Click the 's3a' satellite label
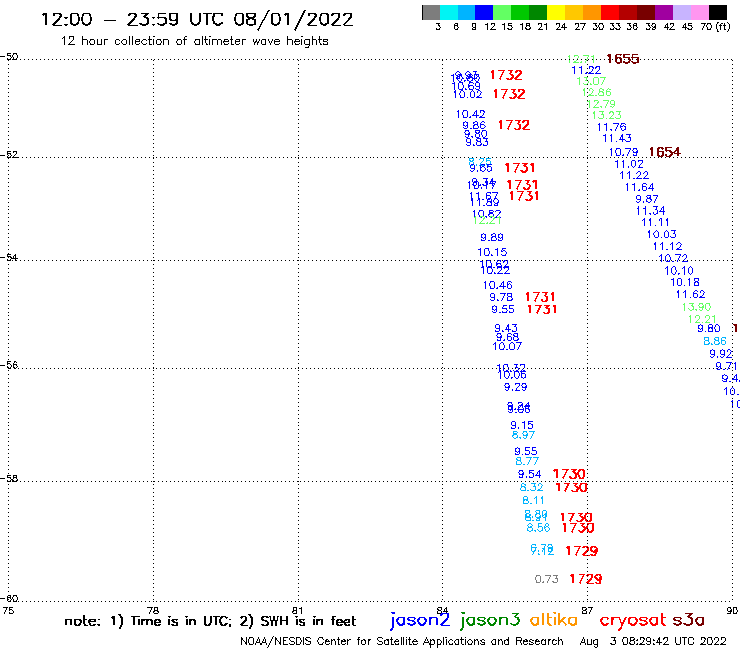Viewport: 740px width, 650px height. tap(688, 620)
